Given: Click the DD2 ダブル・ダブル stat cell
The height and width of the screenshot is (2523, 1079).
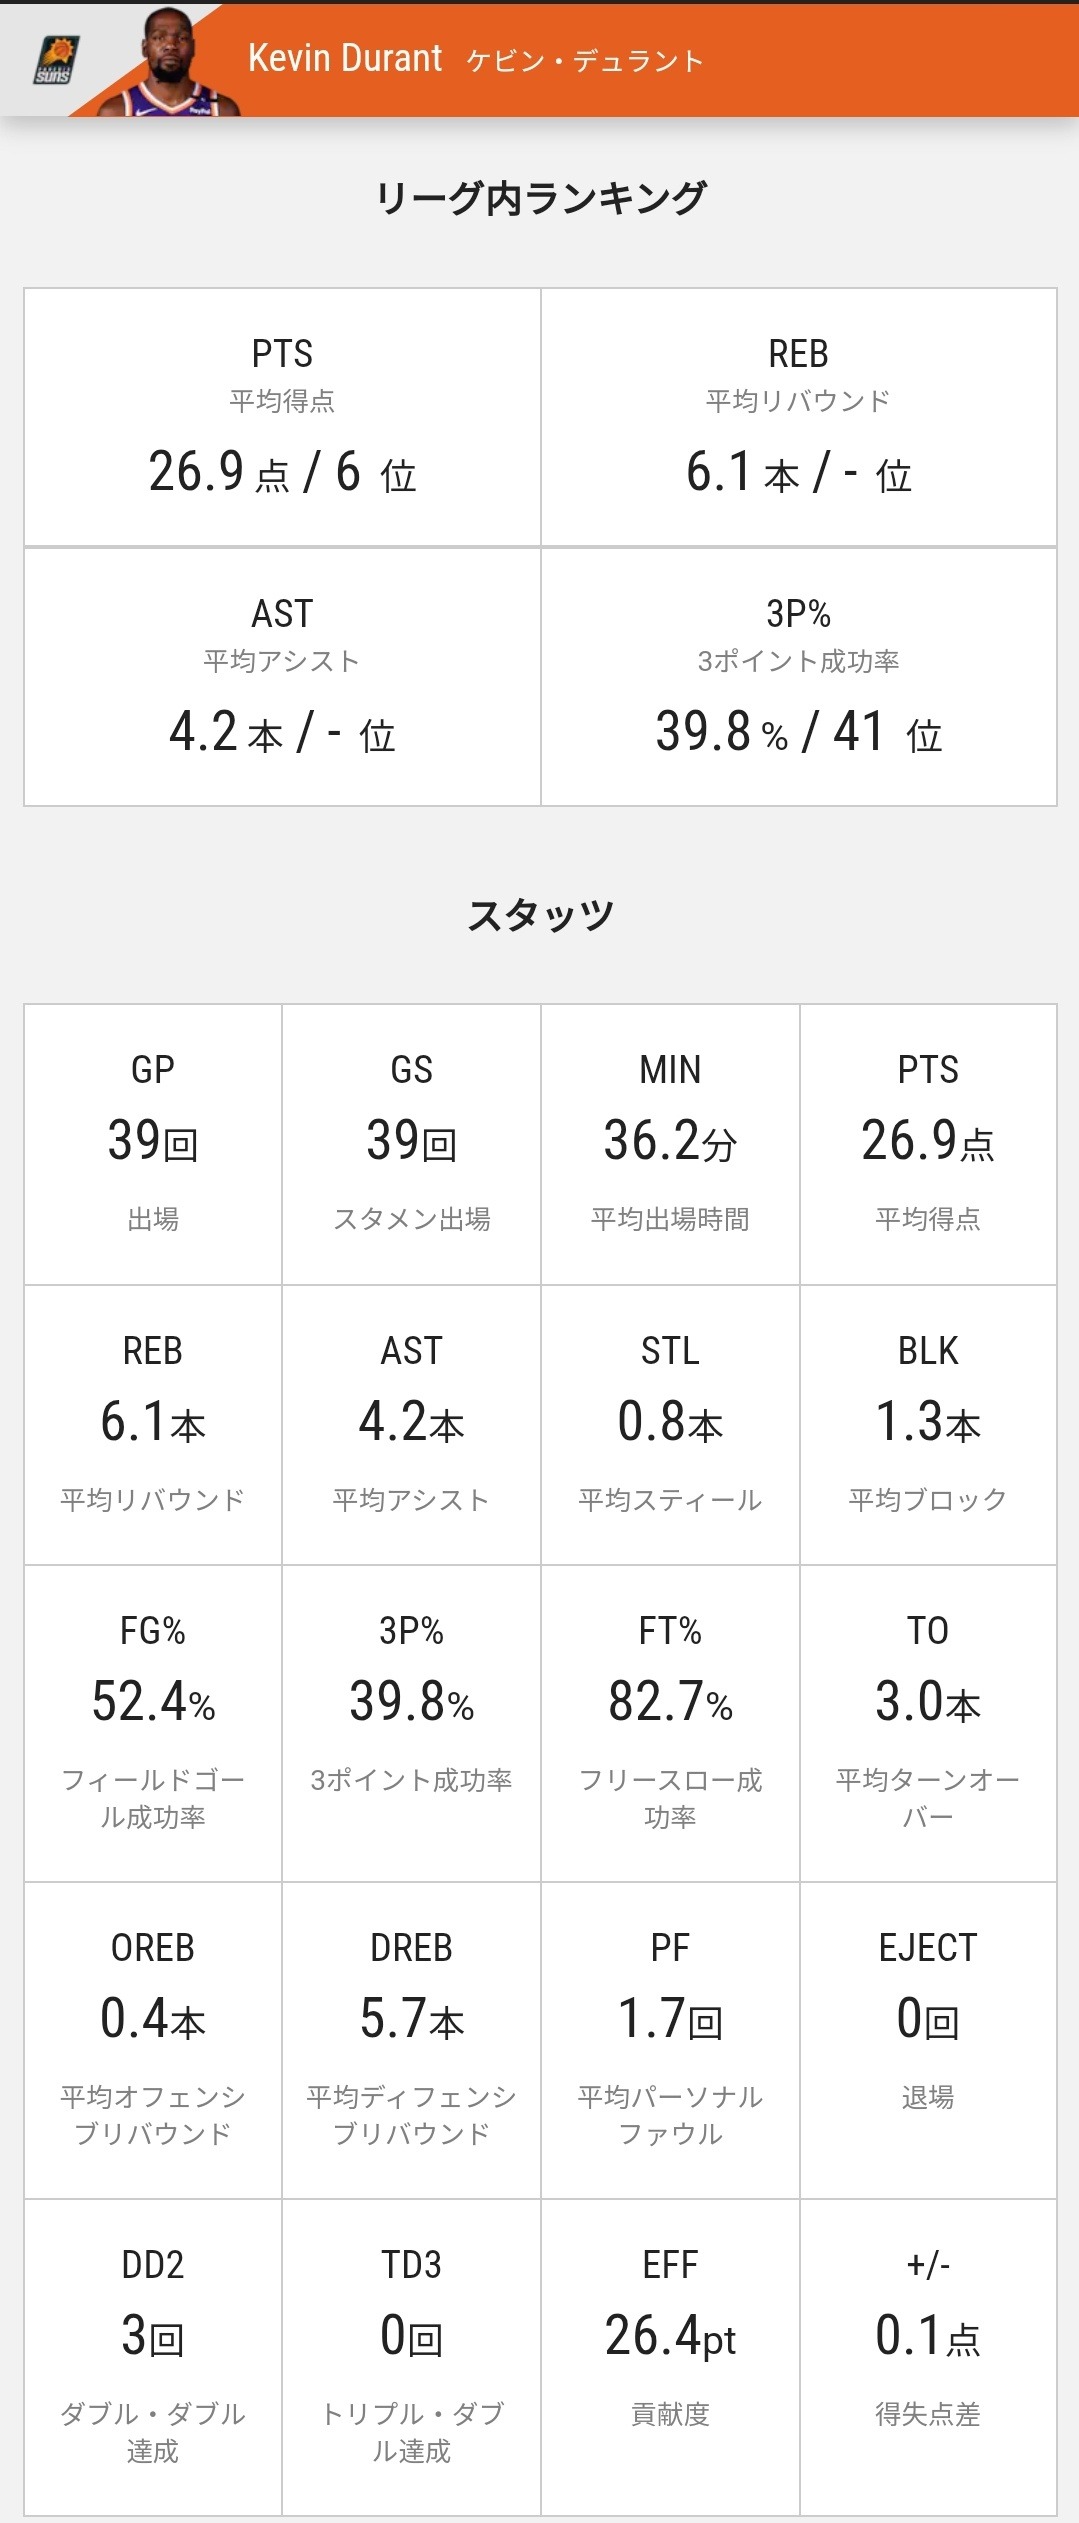Looking at the screenshot, I should point(153,2357).
